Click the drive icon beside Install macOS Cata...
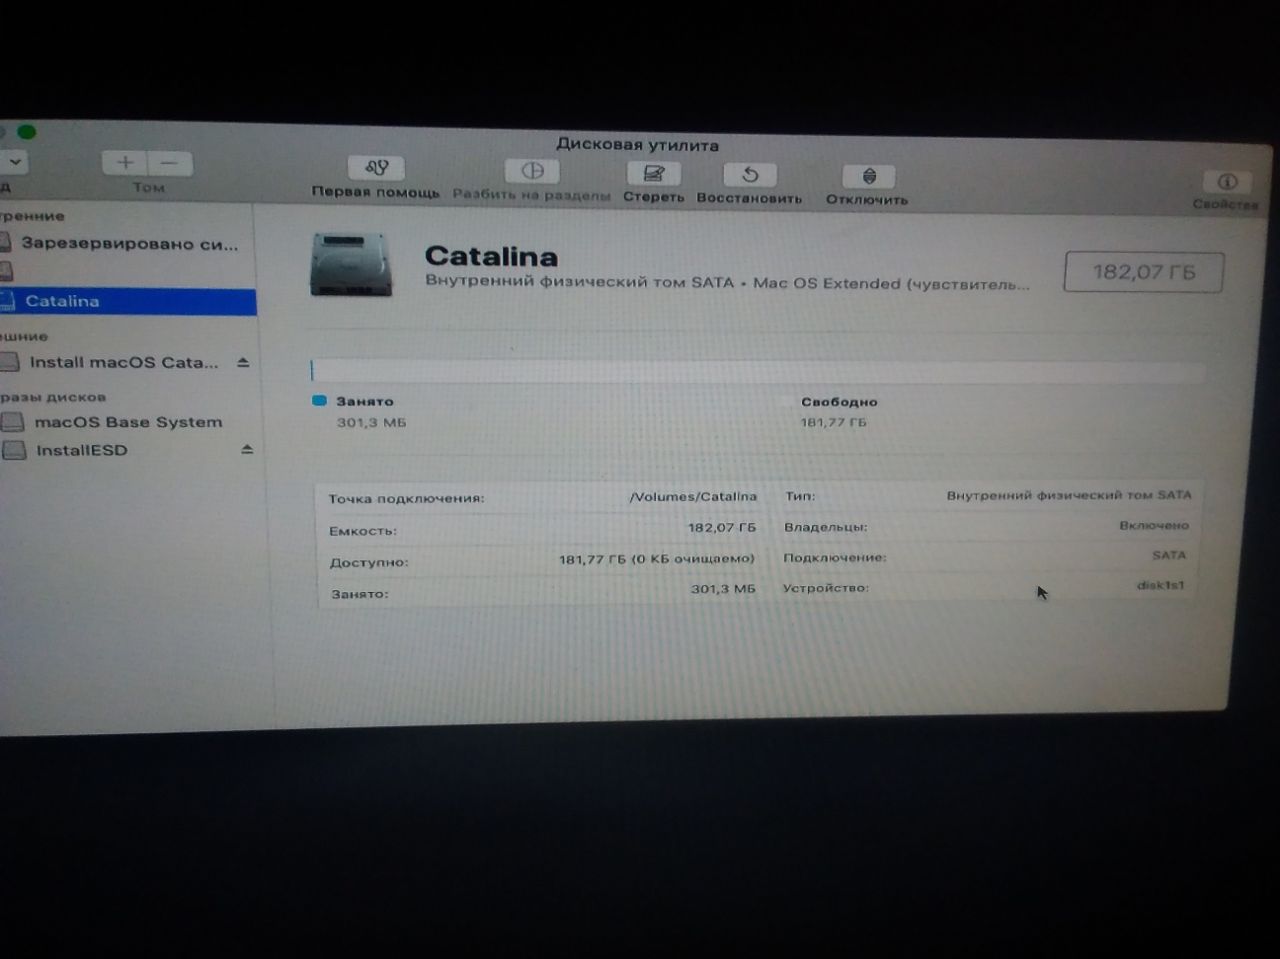1280x959 pixels. [x=10, y=362]
